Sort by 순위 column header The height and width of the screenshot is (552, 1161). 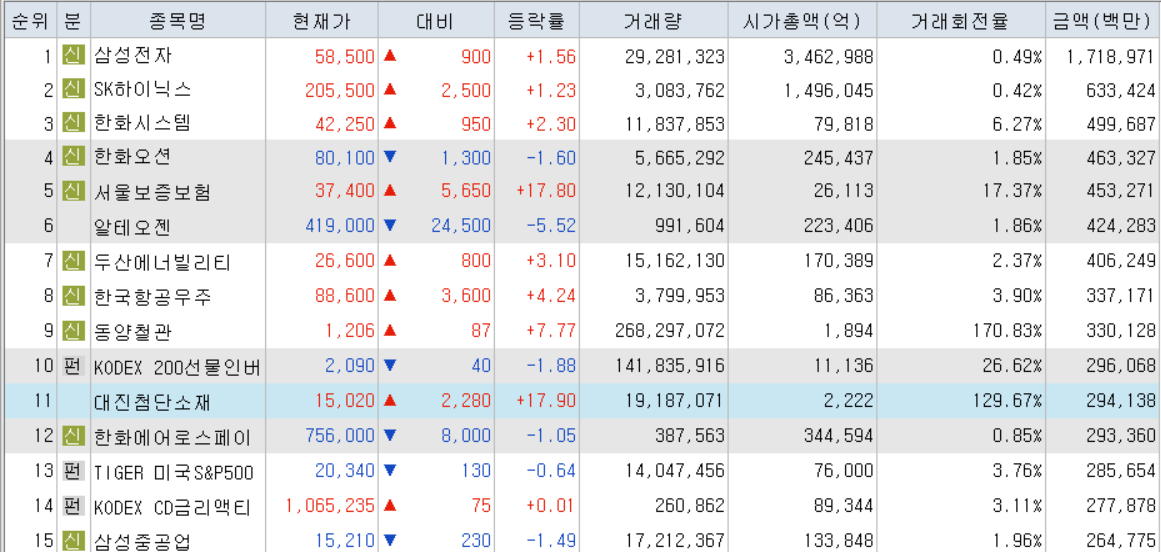30,21
